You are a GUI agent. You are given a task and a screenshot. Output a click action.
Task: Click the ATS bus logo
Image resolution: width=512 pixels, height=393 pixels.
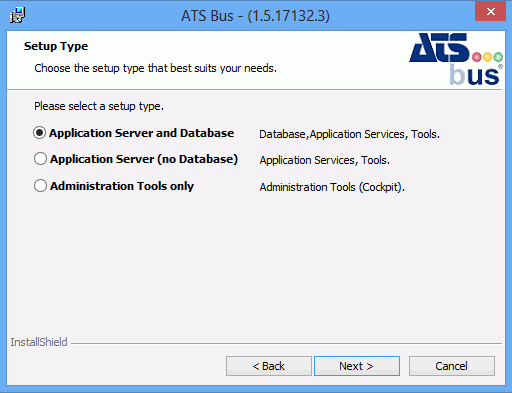pyautogui.click(x=456, y=59)
